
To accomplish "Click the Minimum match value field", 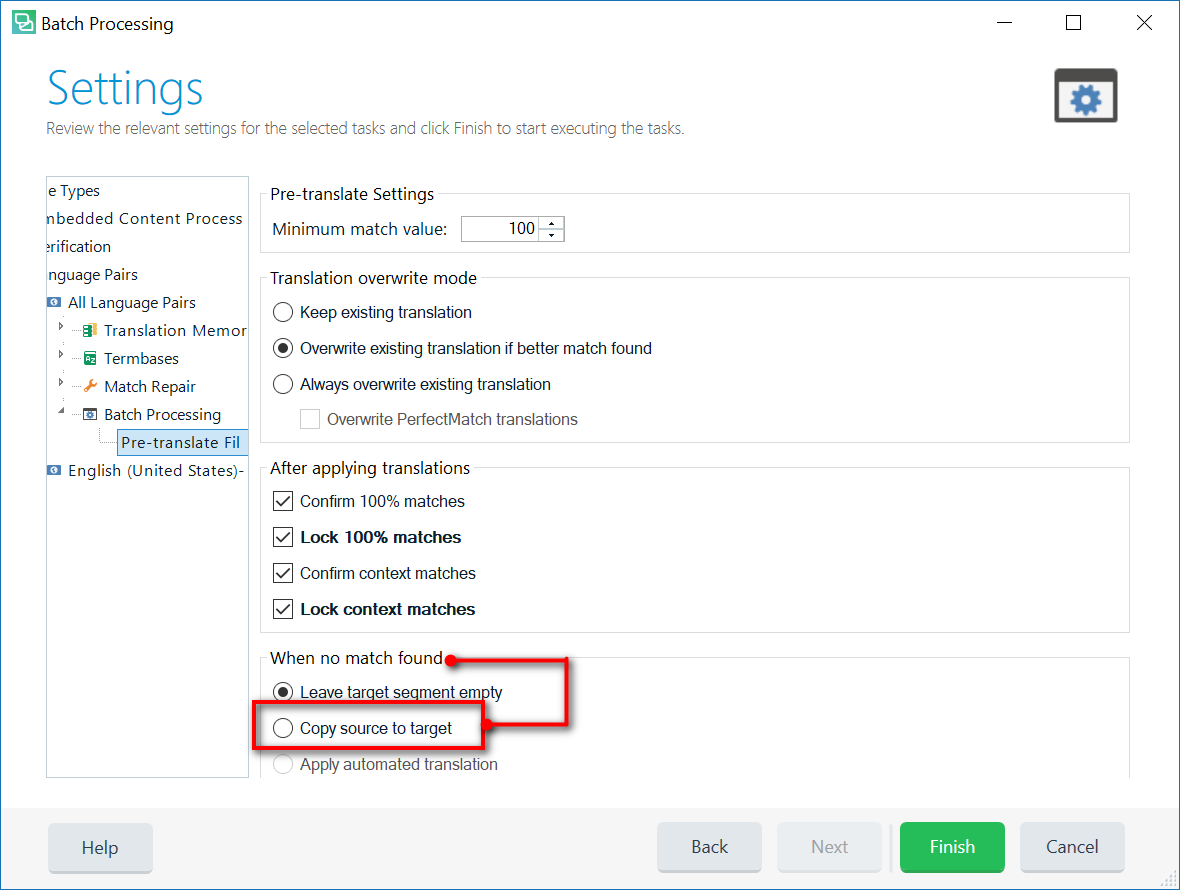I will (x=500, y=229).
